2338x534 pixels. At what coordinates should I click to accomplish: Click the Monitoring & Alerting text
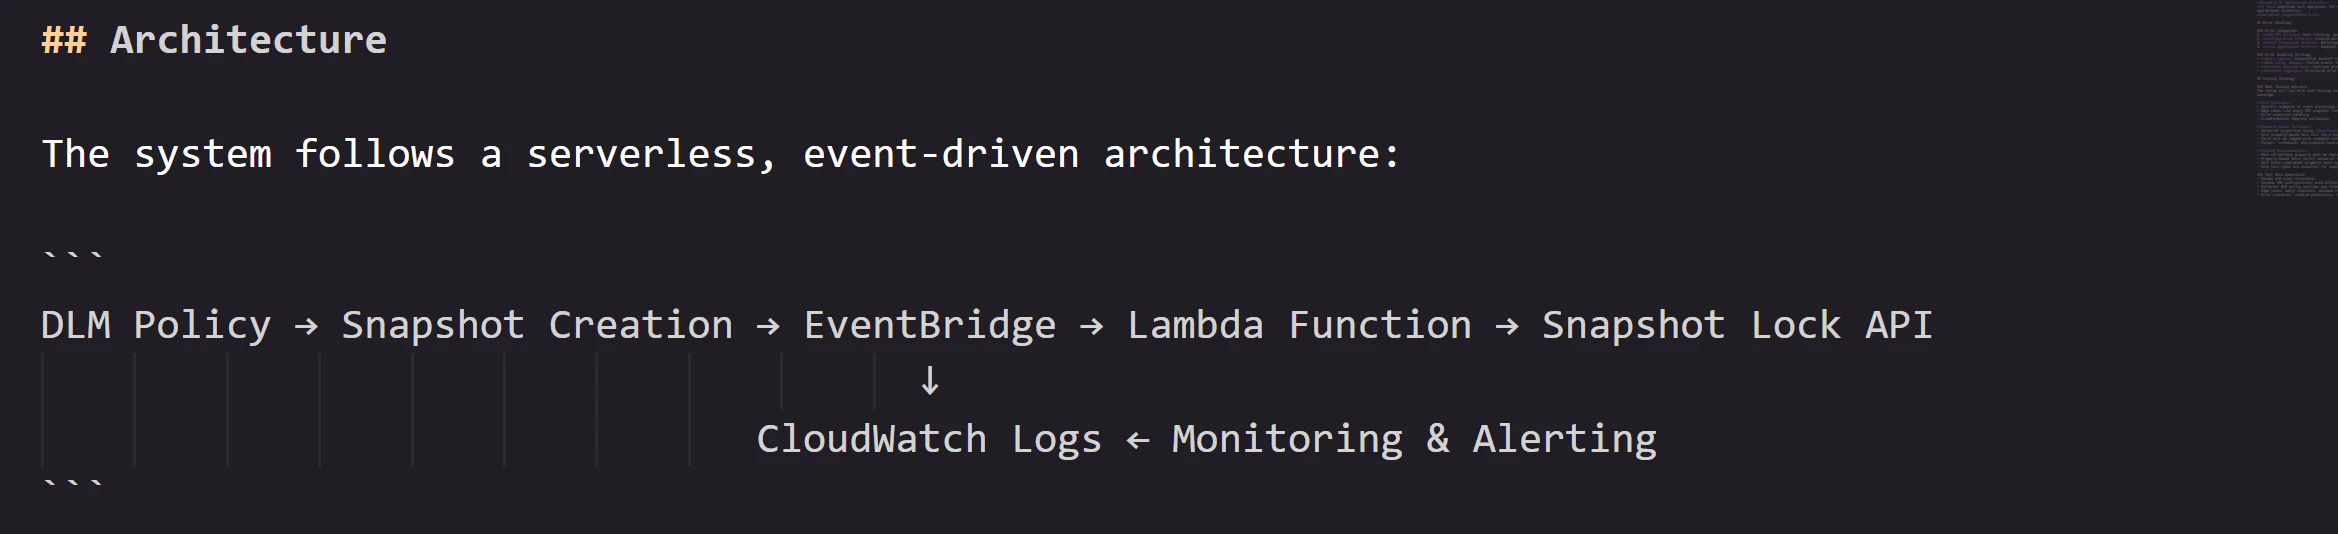pyautogui.click(x=1414, y=440)
